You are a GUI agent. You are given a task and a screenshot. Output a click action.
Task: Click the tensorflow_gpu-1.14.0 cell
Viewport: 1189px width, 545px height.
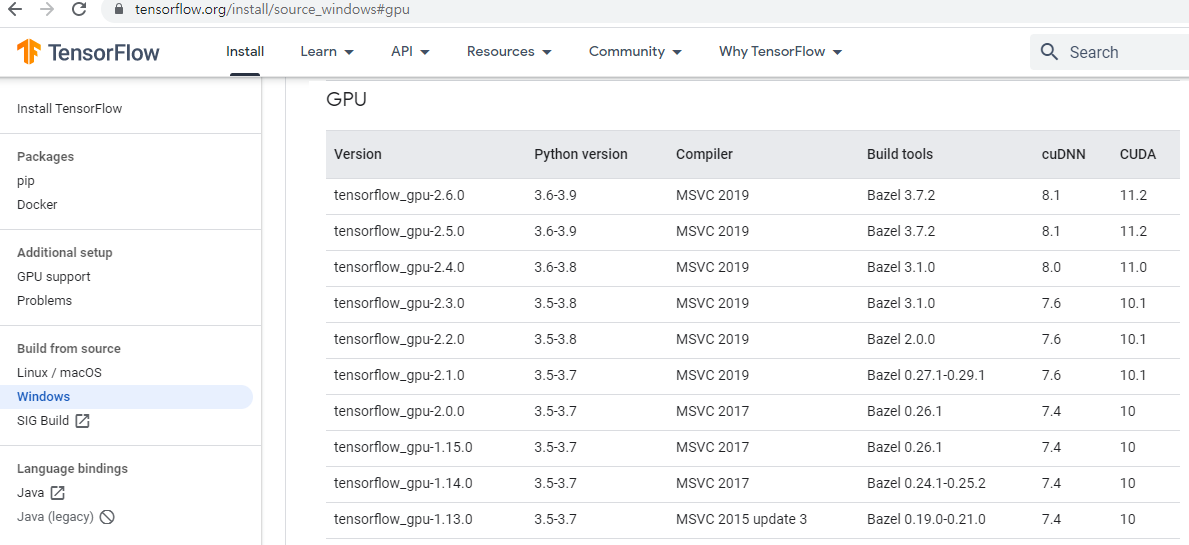(x=403, y=483)
